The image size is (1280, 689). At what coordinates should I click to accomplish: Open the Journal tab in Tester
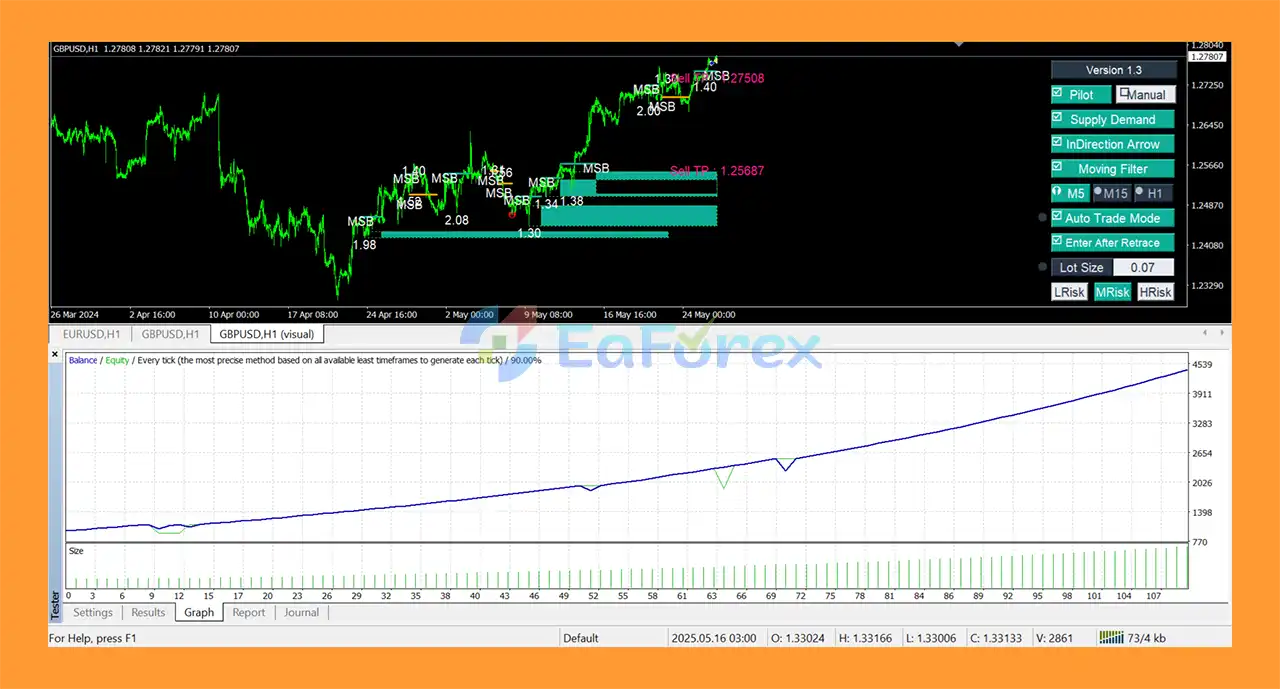coord(301,612)
